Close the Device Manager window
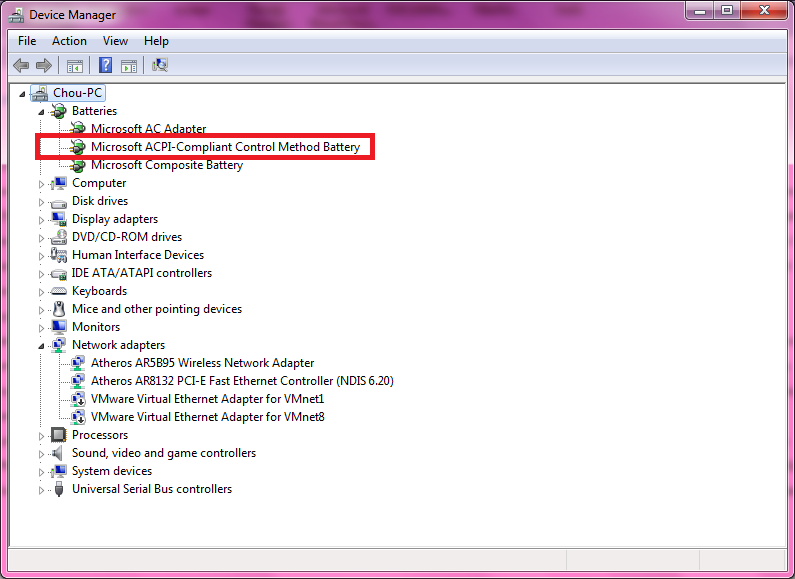The image size is (795, 579). coord(764,11)
